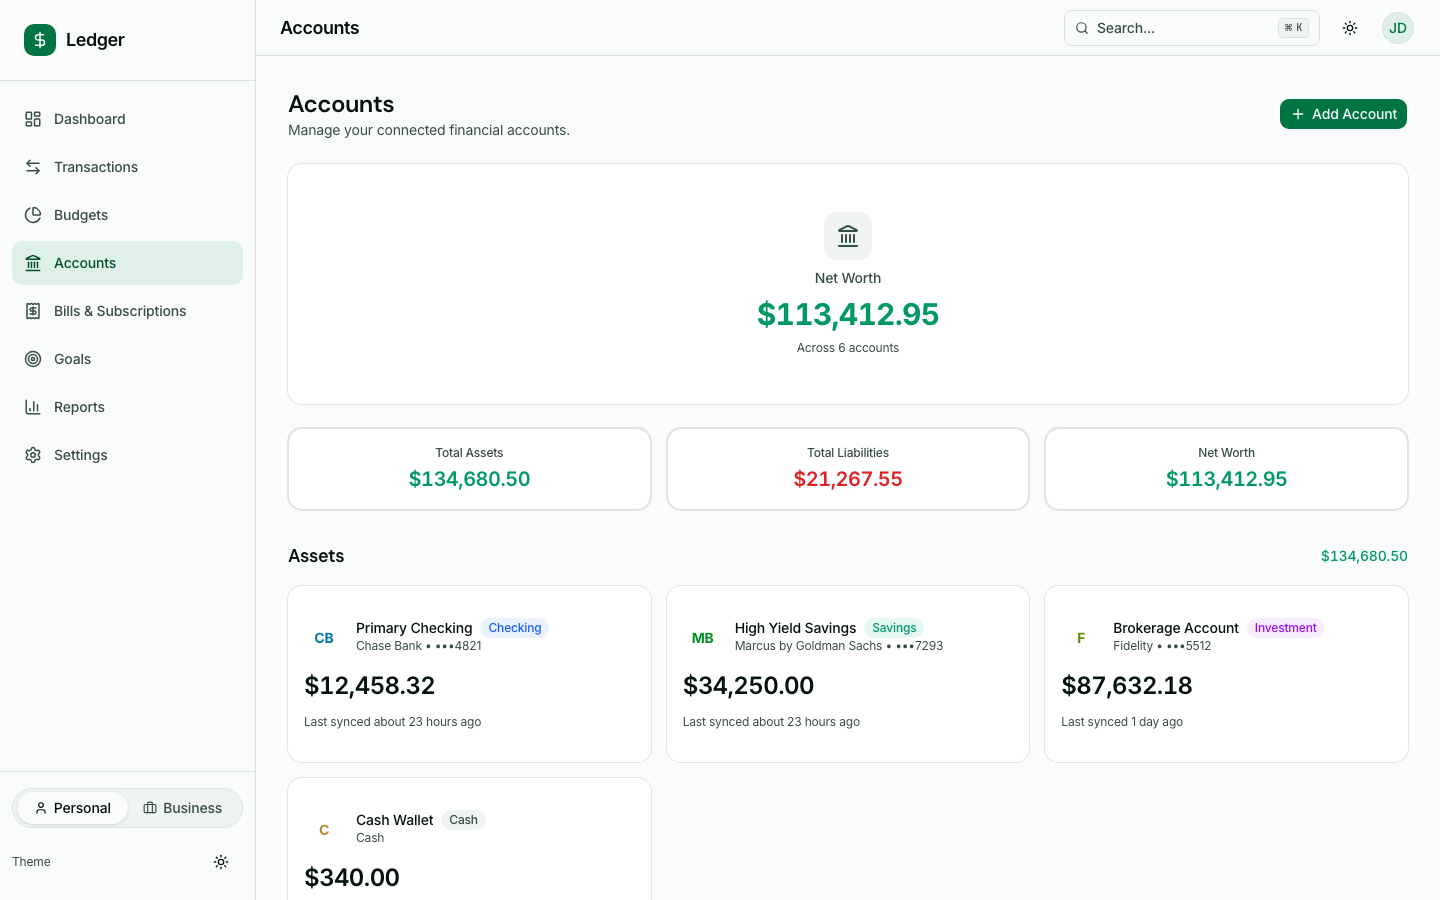Click the Total Liabilities amount

pos(847,478)
